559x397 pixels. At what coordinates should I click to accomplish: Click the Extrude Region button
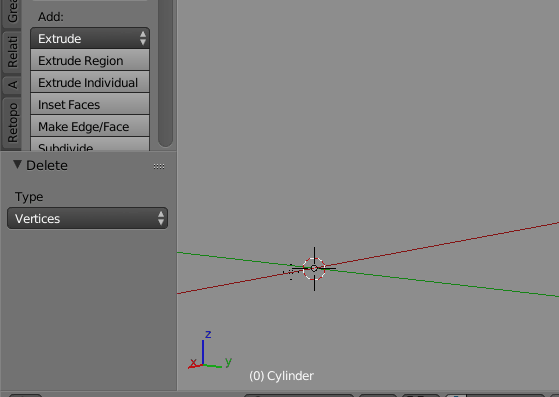[90, 60]
